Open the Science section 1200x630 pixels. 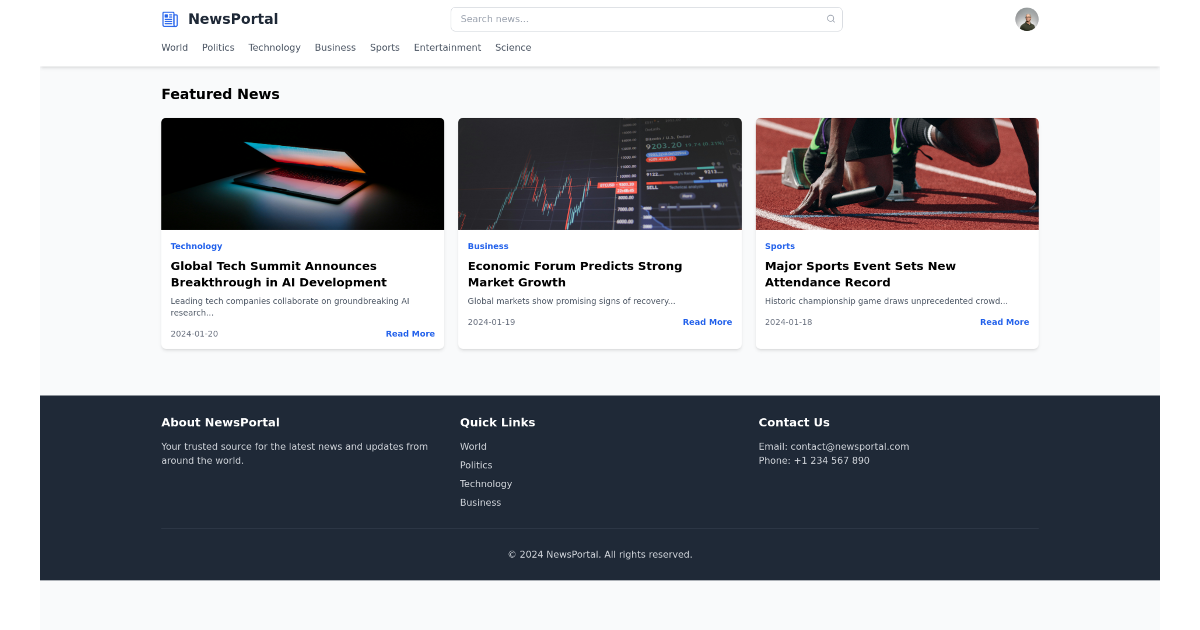click(x=513, y=47)
